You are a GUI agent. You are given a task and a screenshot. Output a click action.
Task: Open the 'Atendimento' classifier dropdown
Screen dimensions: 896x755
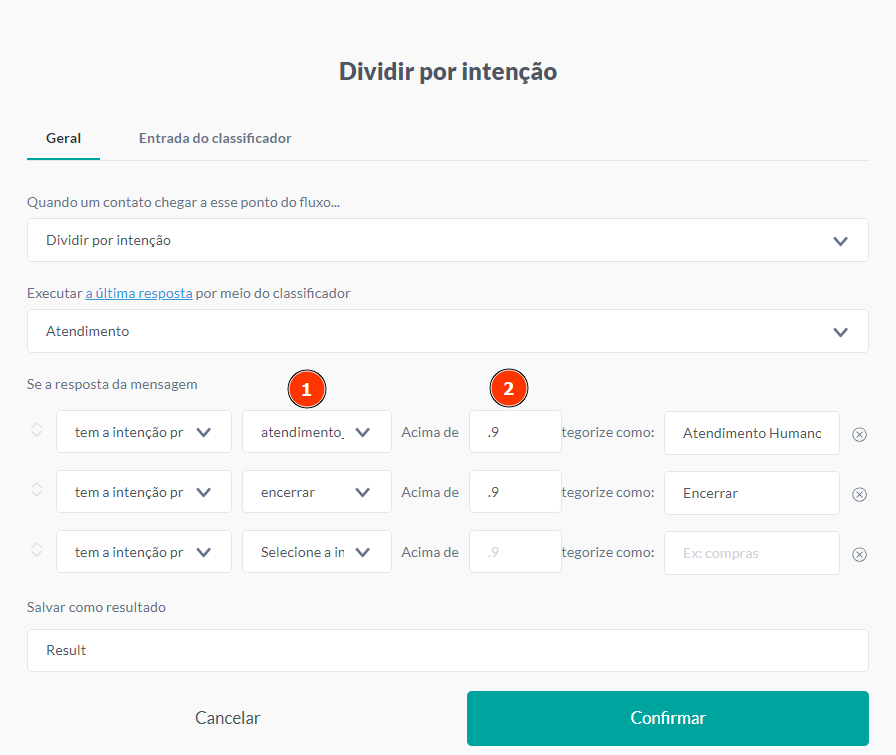[447, 331]
